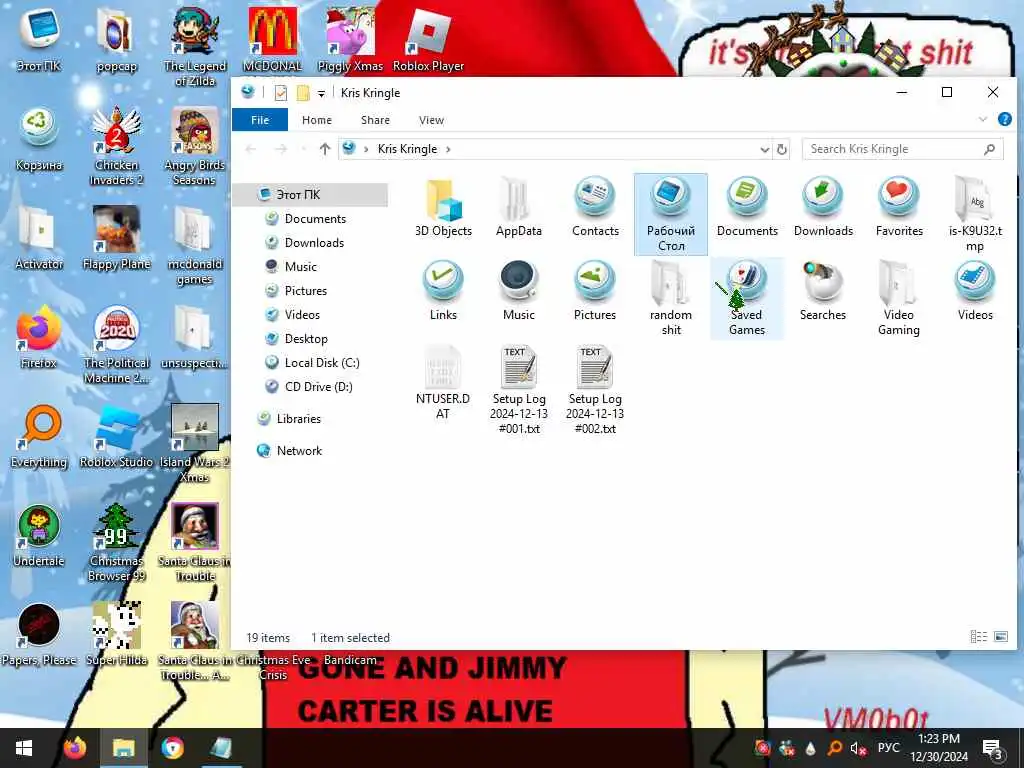Click muted volume icon in tray
Image resolution: width=1024 pixels, height=768 pixels.
point(857,748)
